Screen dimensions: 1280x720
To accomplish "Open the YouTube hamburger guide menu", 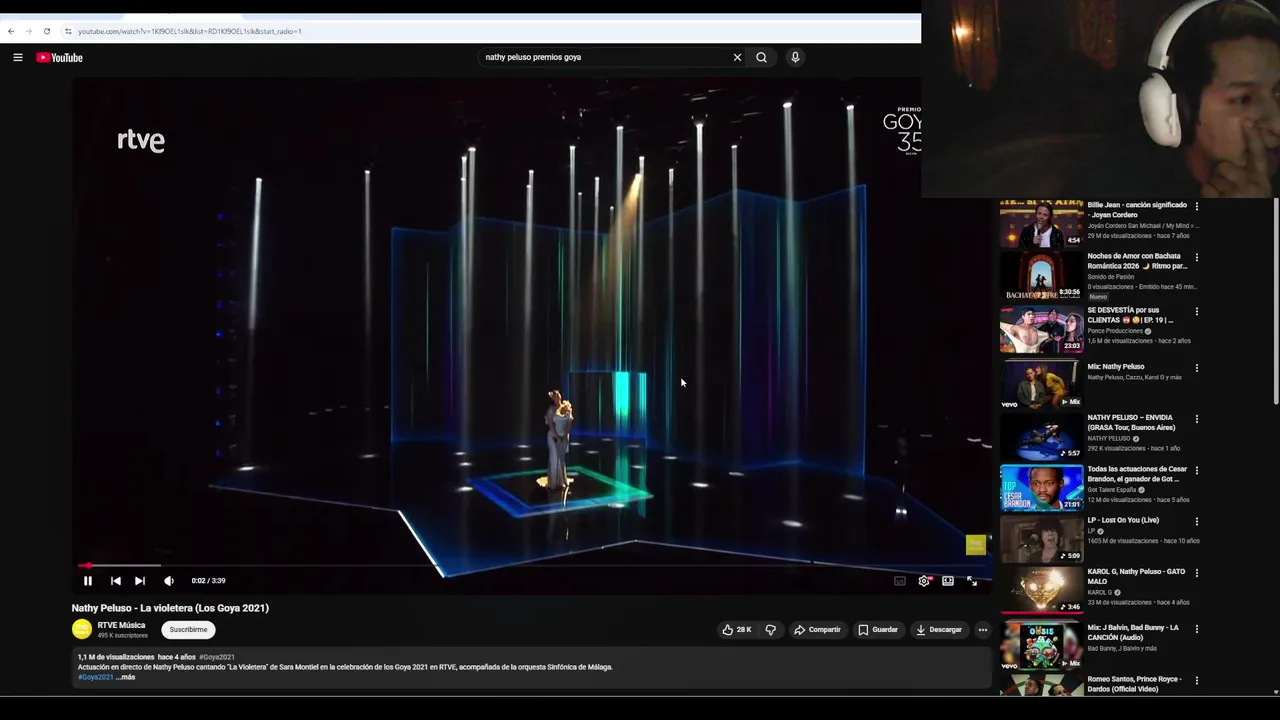I will [x=18, y=58].
